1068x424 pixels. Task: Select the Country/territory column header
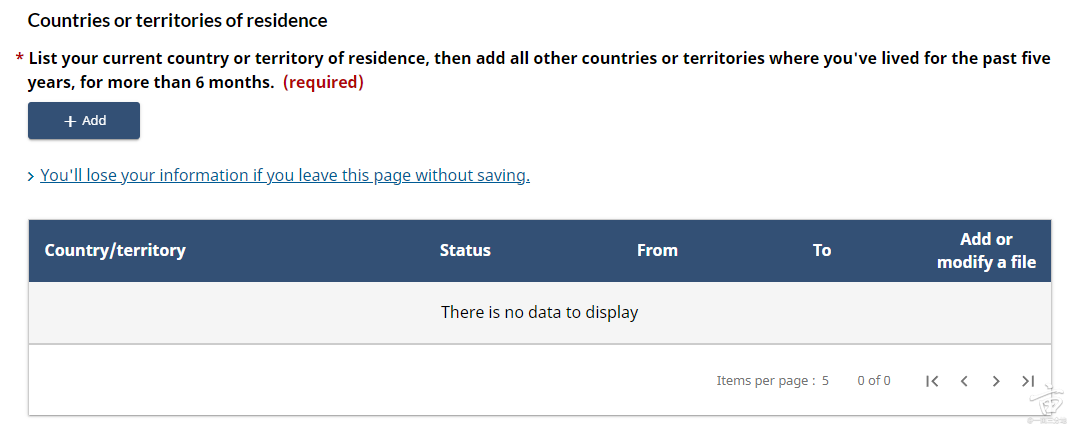coord(115,250)
